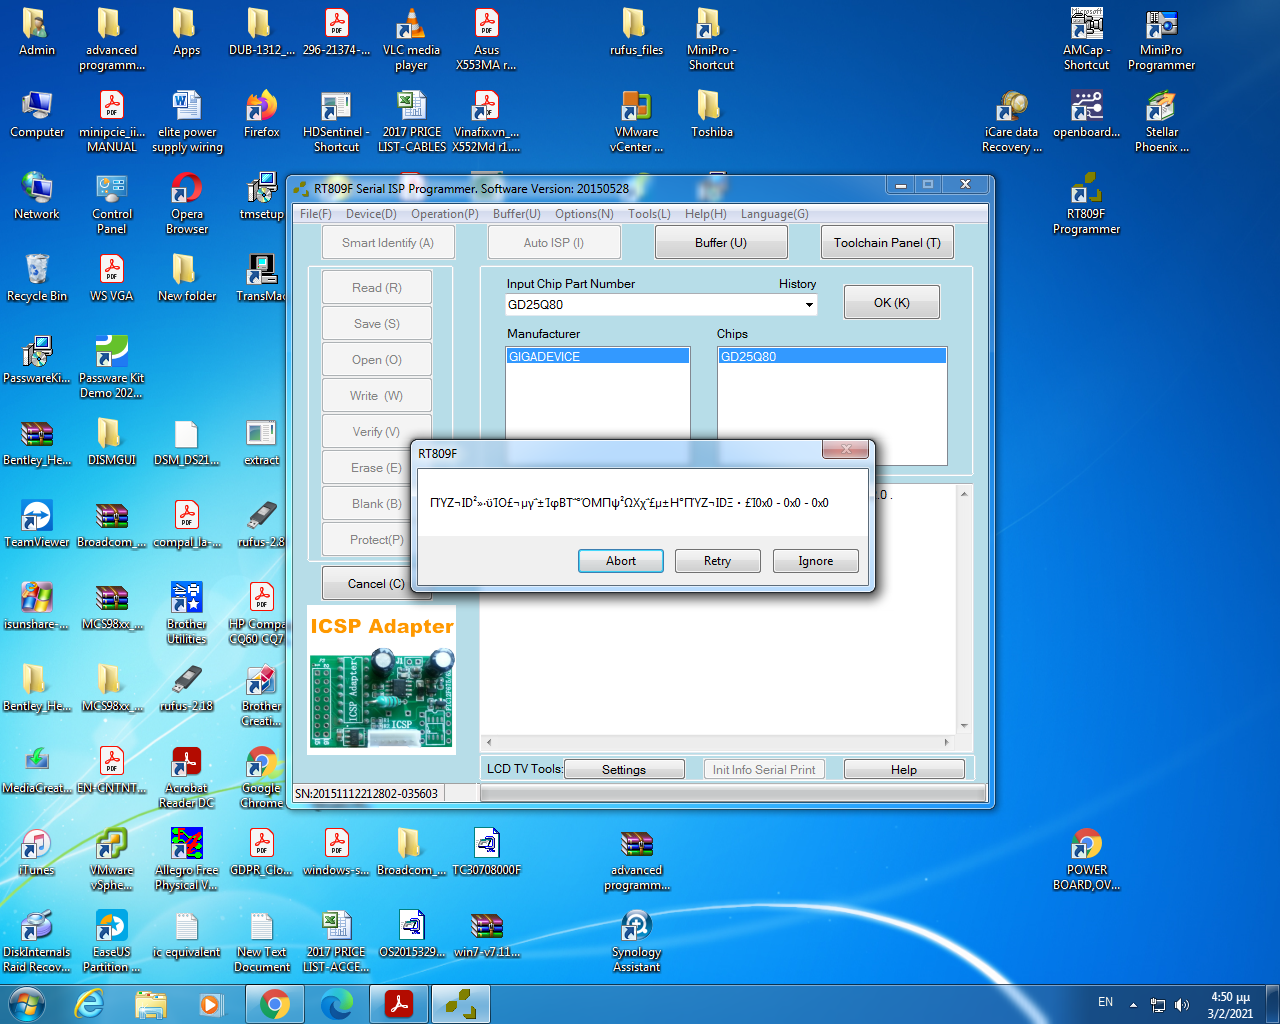The image size is (1280, 1024).
Task: Open the Recycle Bin
Action: click(37, 278)
